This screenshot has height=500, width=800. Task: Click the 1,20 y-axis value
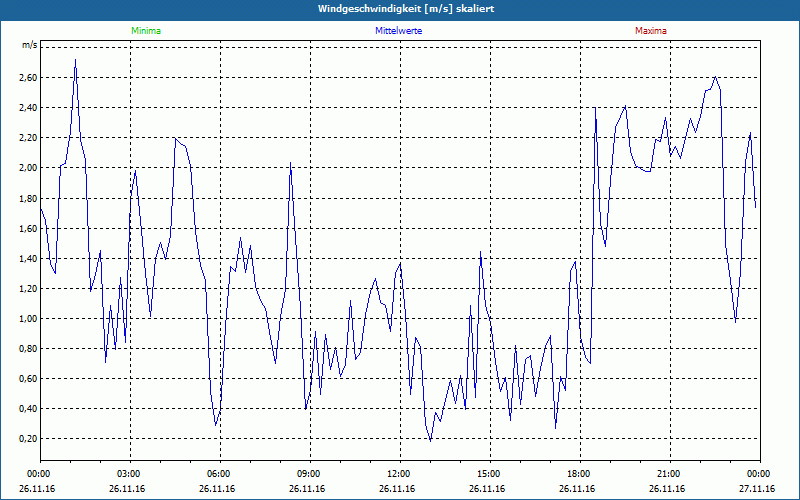[x=29, y=289]
